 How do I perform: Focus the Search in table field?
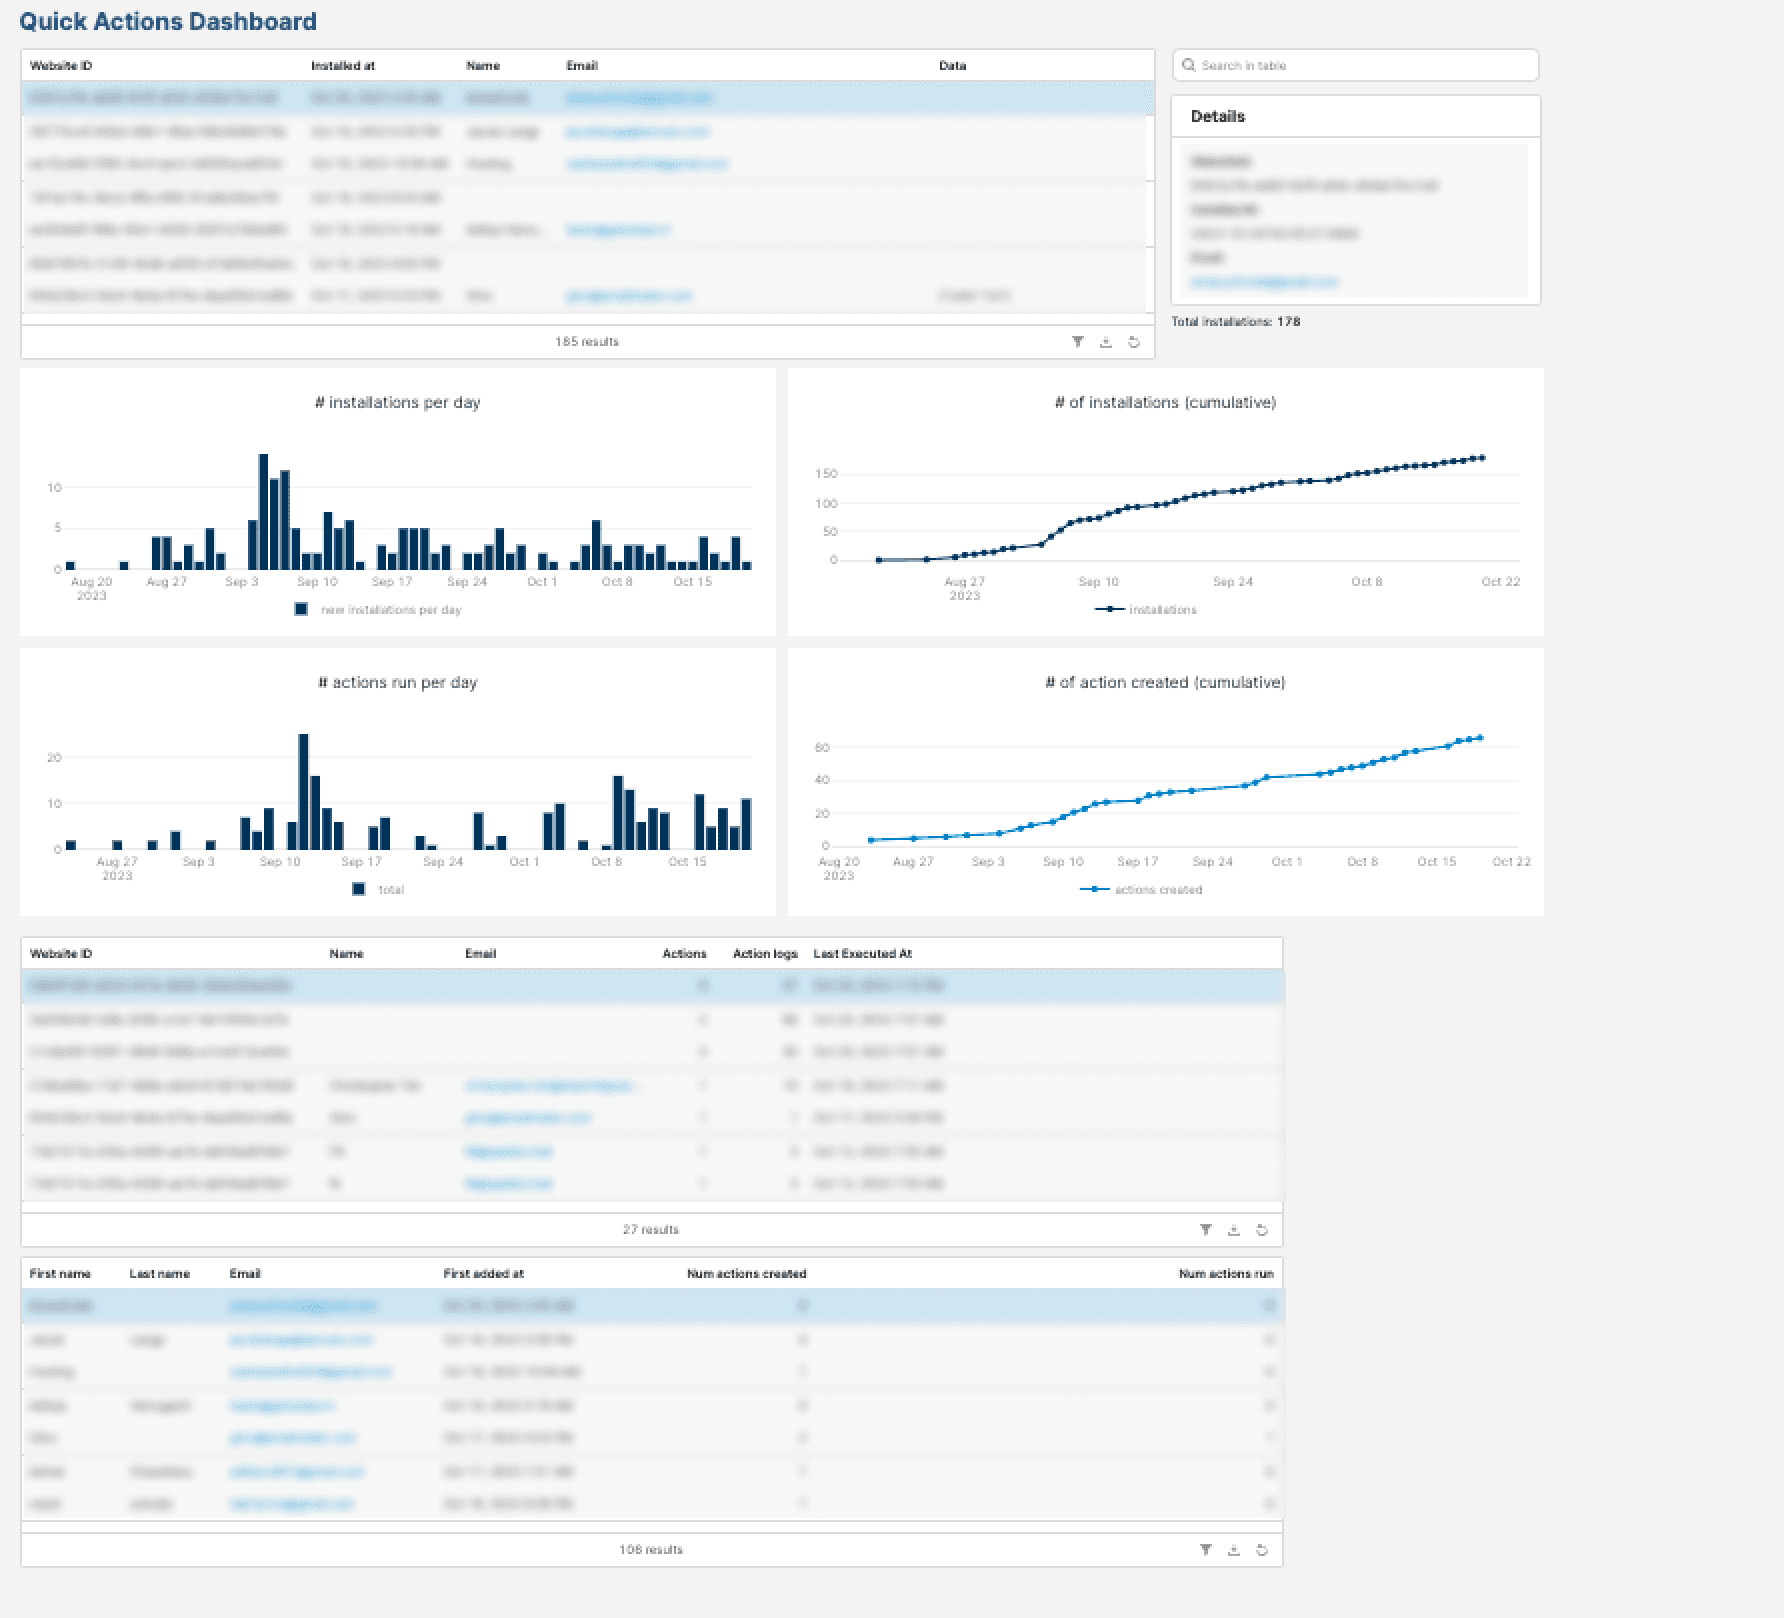pyautogui.click(x=1355, y=65)
